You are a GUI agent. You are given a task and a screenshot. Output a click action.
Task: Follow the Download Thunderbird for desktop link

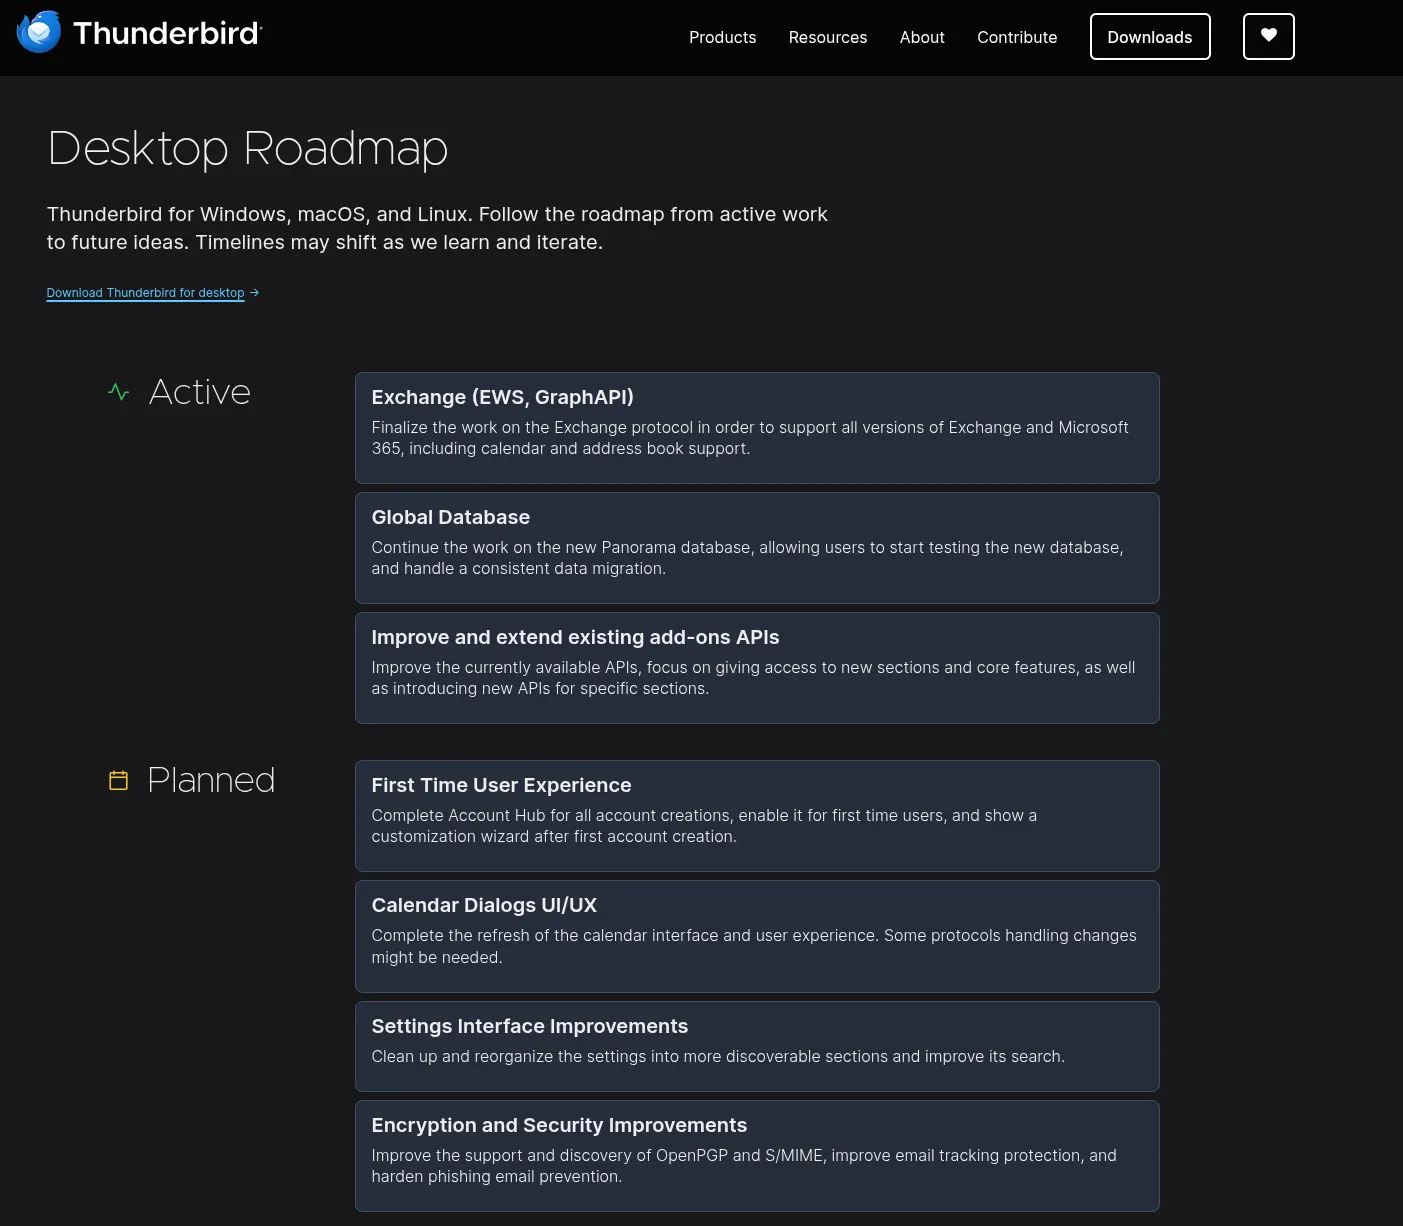click(x=145, y=292)
